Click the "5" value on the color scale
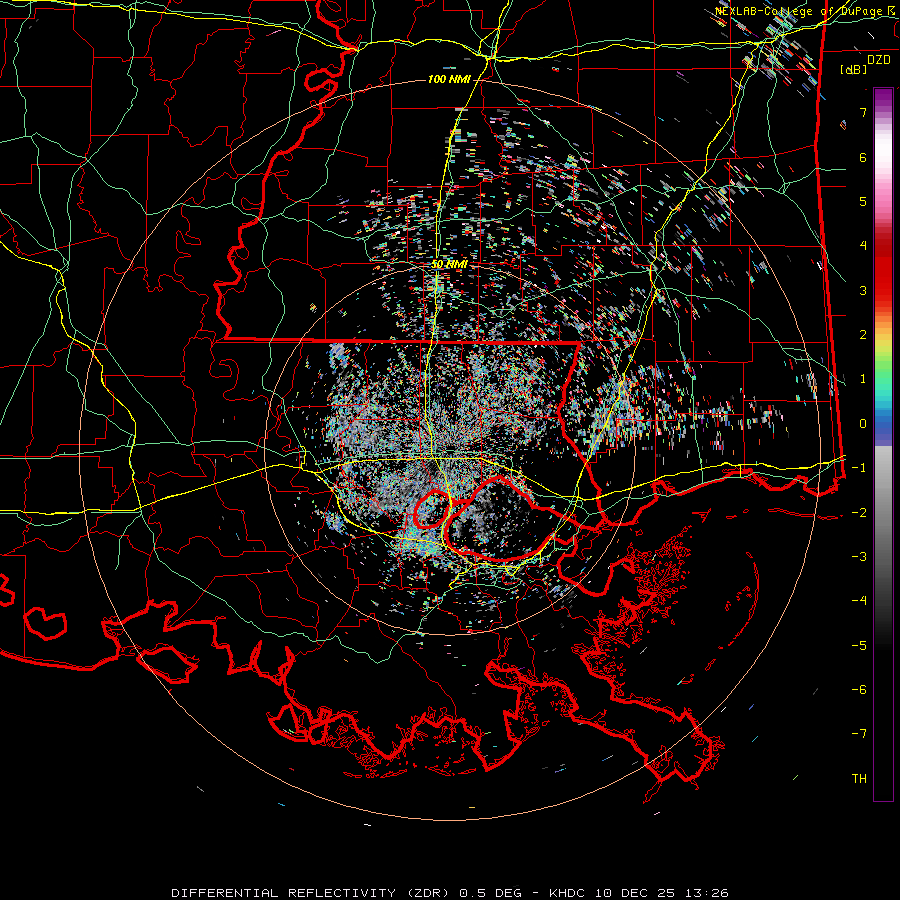900x900 pixels. (863, 201)
